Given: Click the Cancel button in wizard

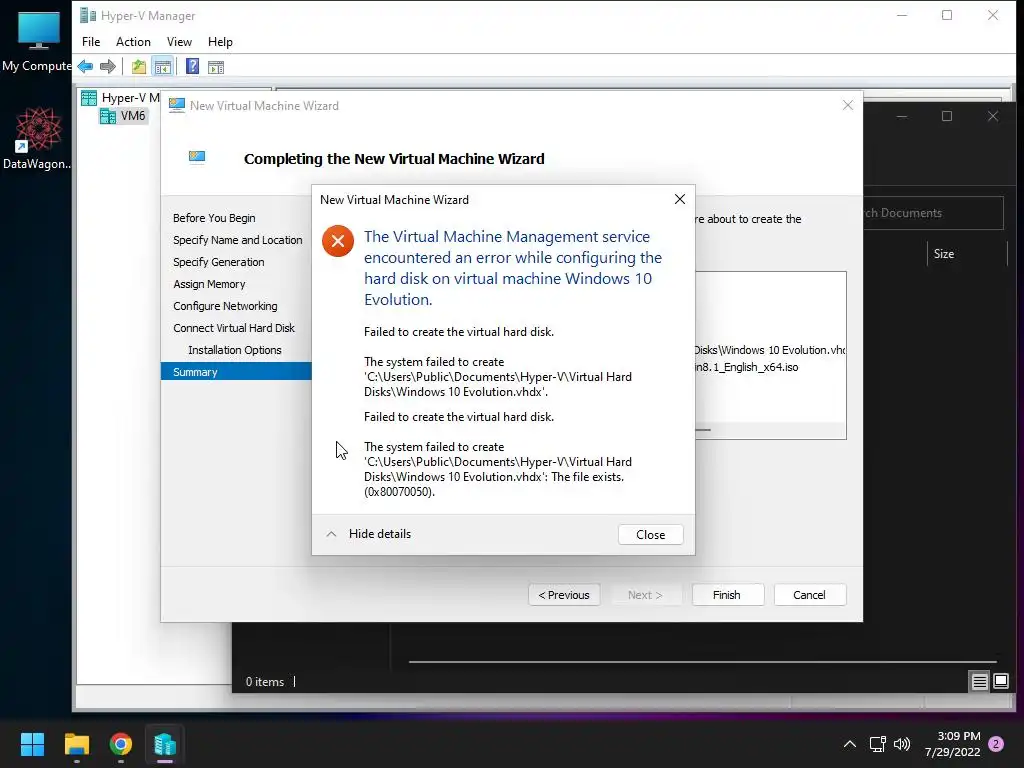Looking at the screenshot, I should pyautogui.click(x=809, y=595).
